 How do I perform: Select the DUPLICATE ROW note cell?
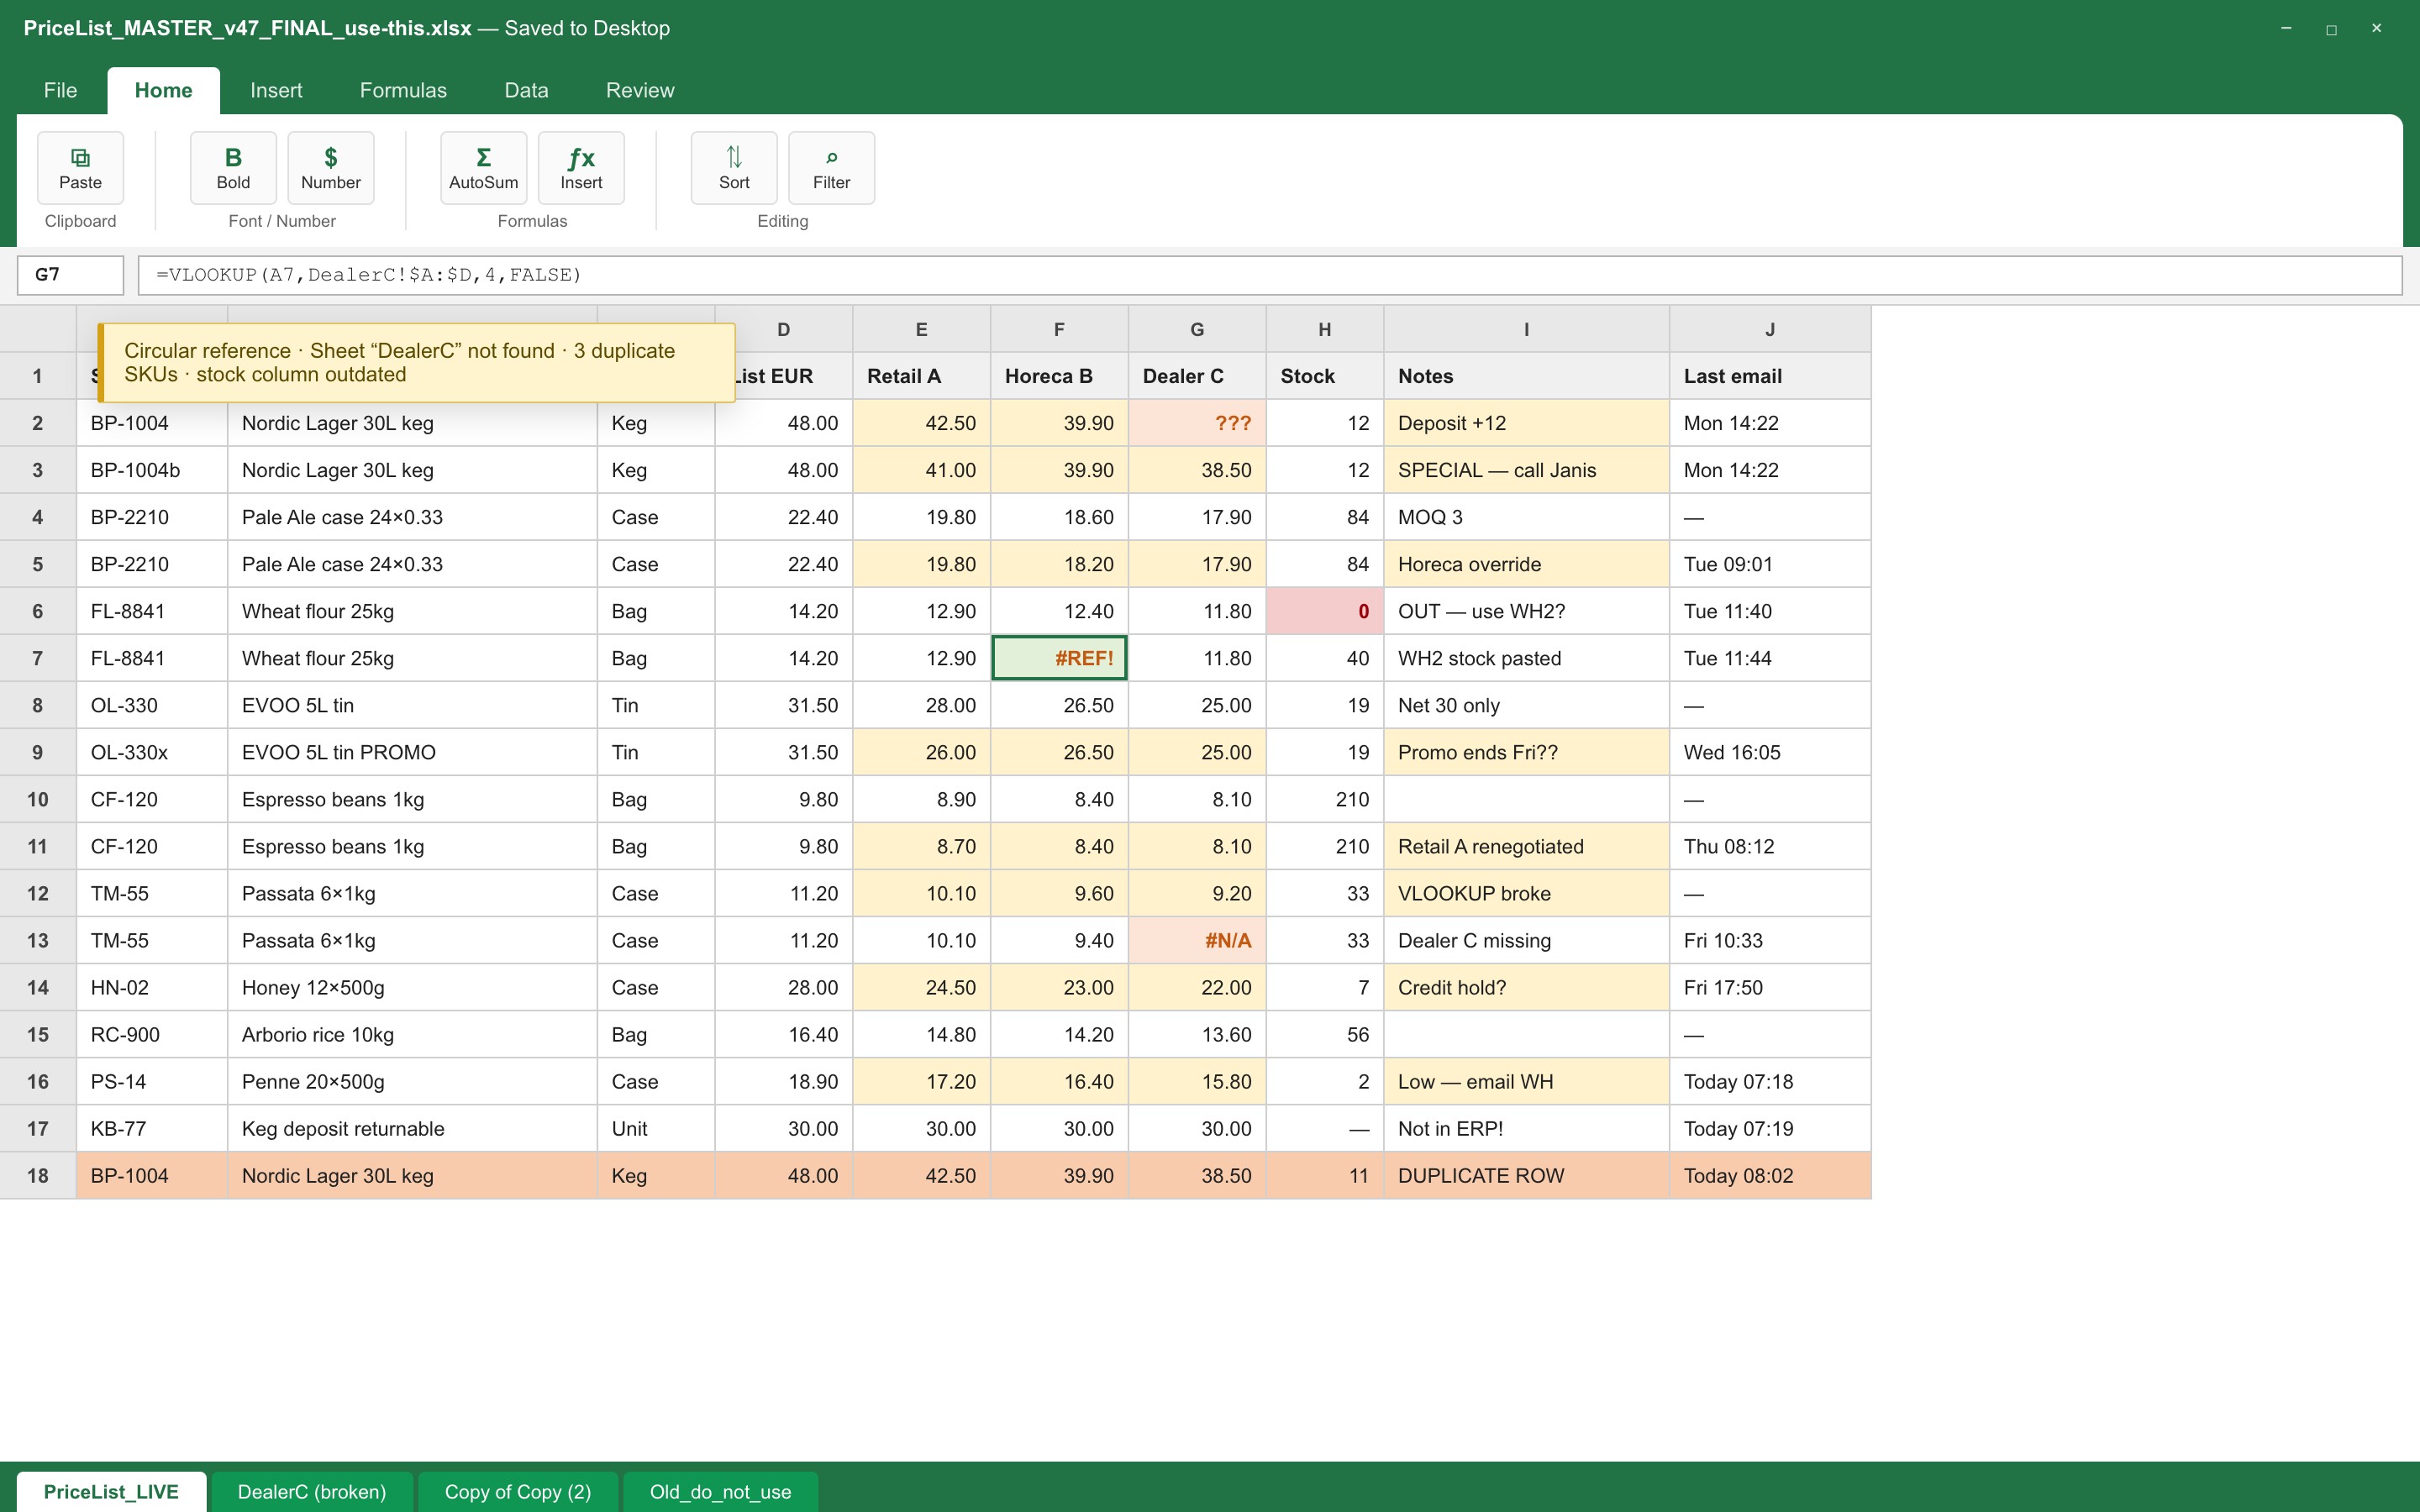coord(1526,1176)
